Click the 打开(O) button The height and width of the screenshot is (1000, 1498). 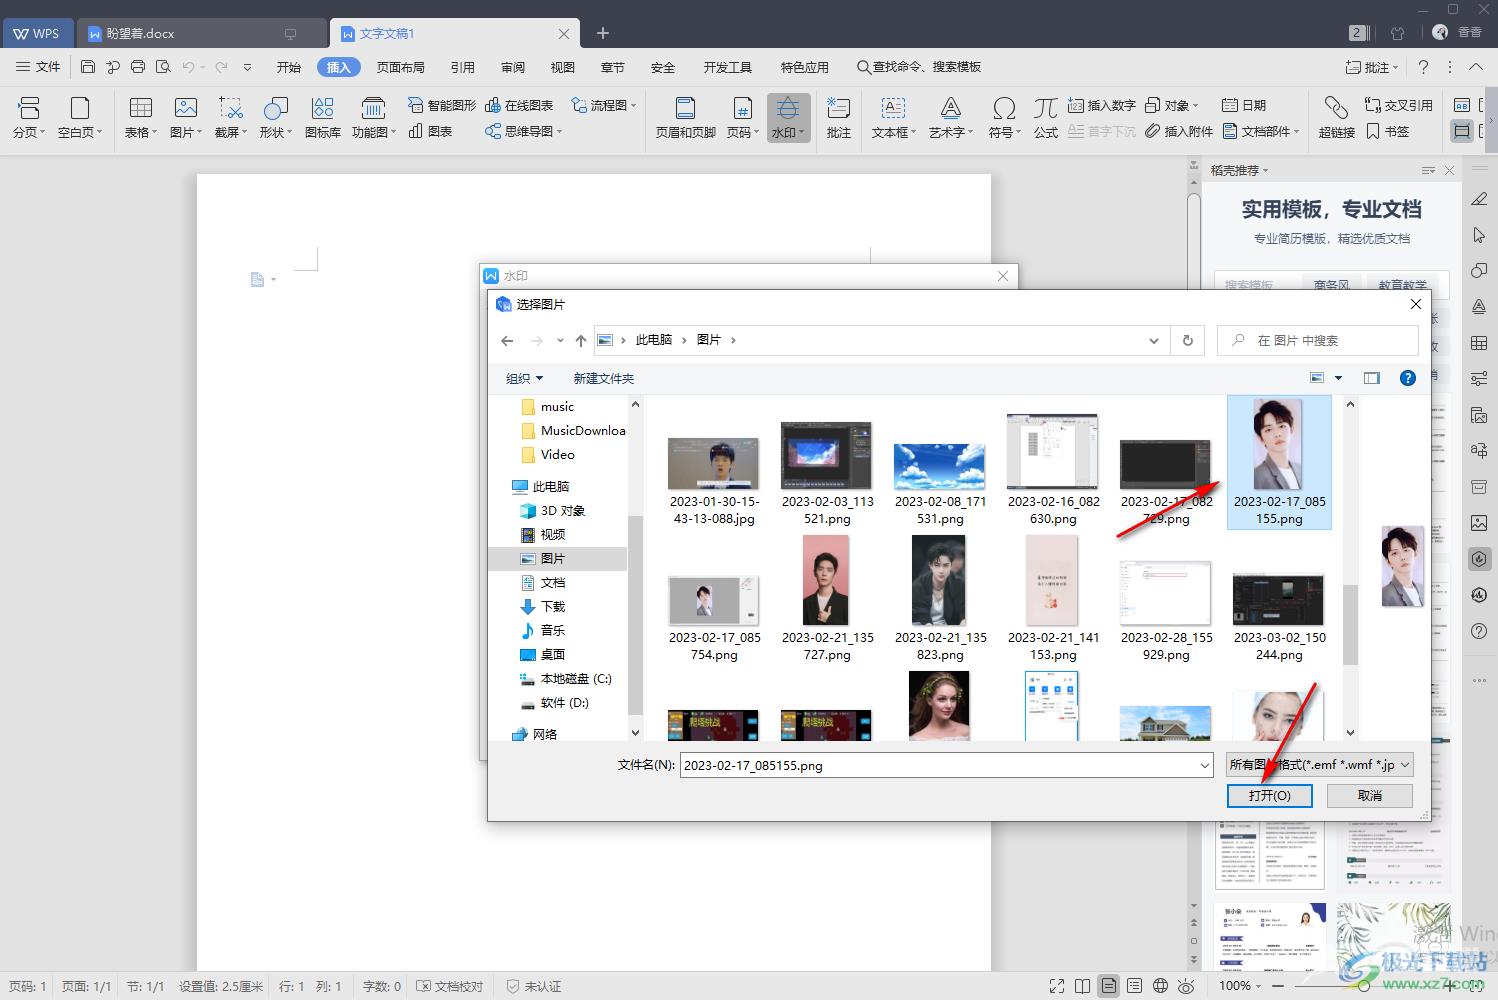[1270, 795]
